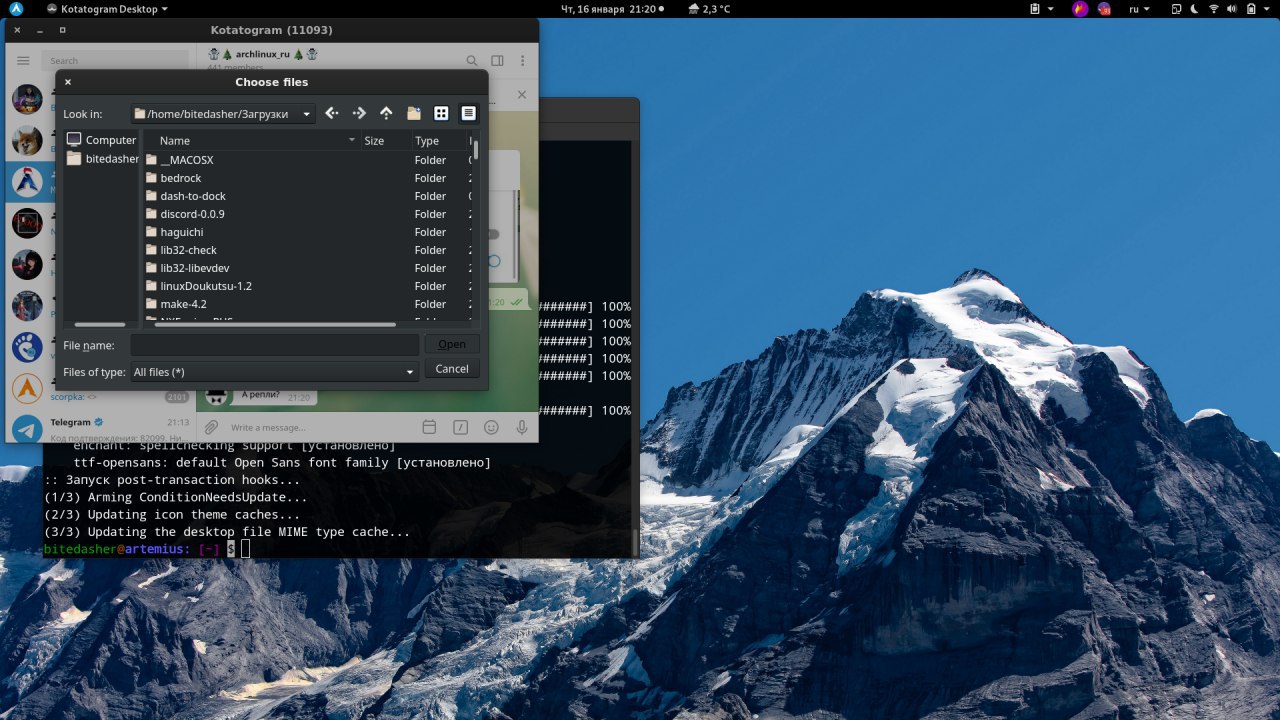
Task: Click the Write a message field
Action: click(320, 427)
